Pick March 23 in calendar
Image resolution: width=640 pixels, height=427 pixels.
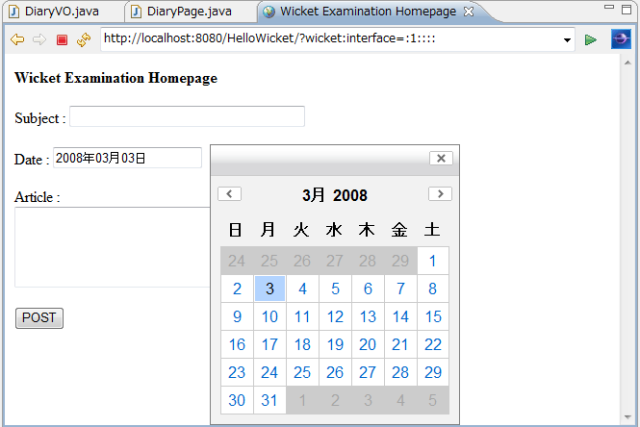click(237, 372)
